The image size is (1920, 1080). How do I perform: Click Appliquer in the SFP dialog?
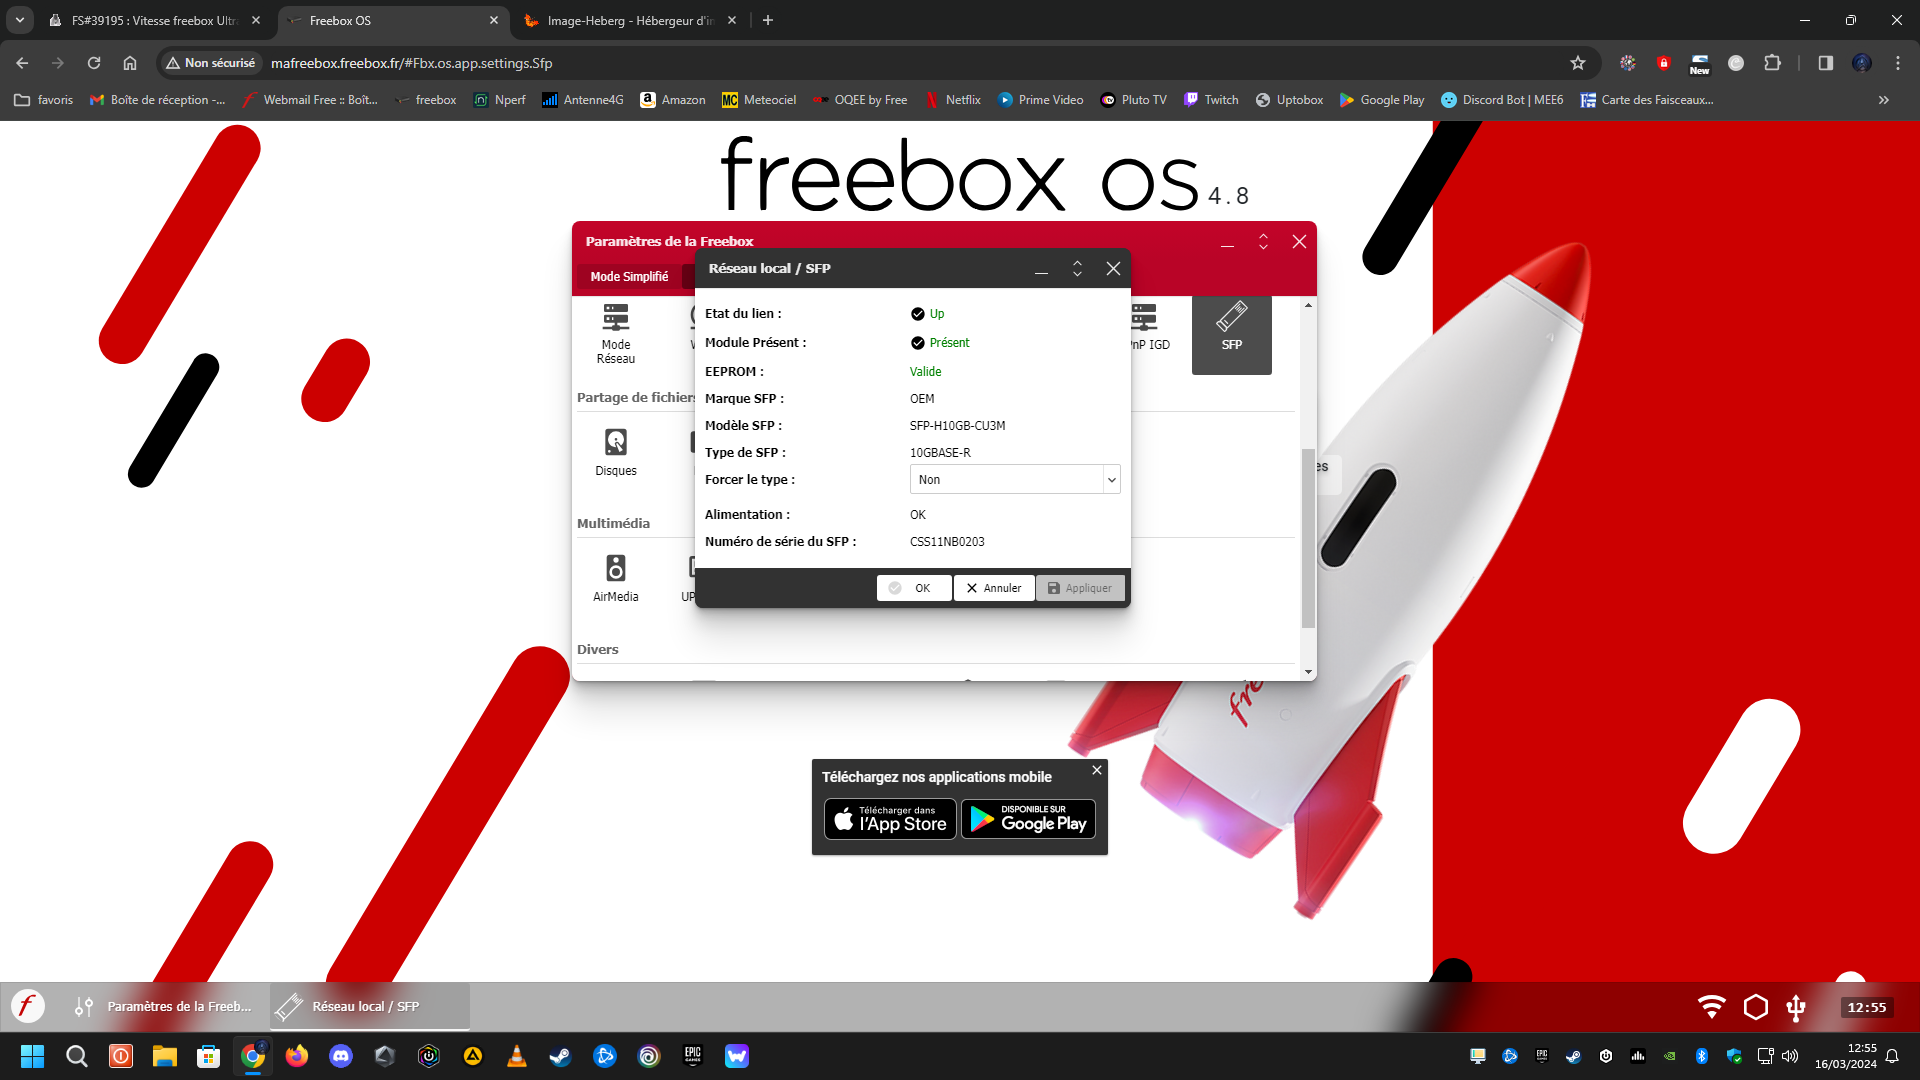pos(1080,588)
